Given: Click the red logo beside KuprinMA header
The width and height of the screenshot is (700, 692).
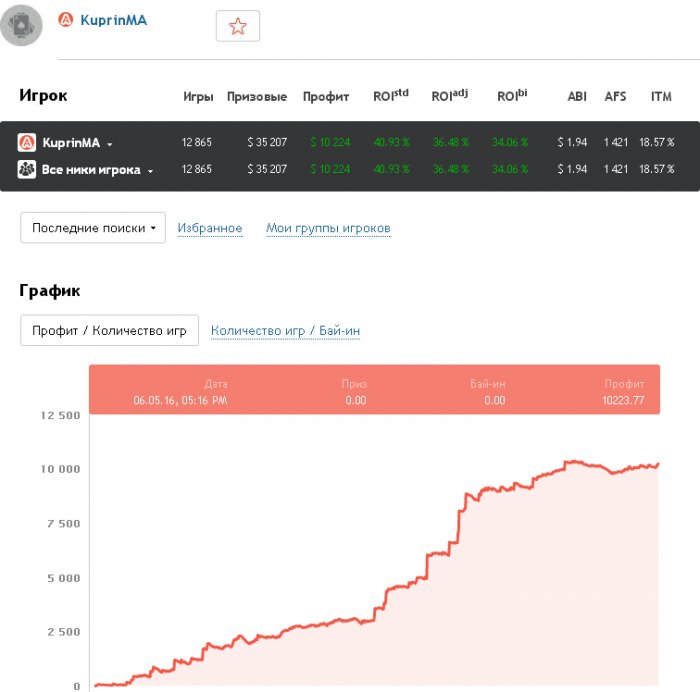Looking at the screenshot, I should click(x=66, y=20).
